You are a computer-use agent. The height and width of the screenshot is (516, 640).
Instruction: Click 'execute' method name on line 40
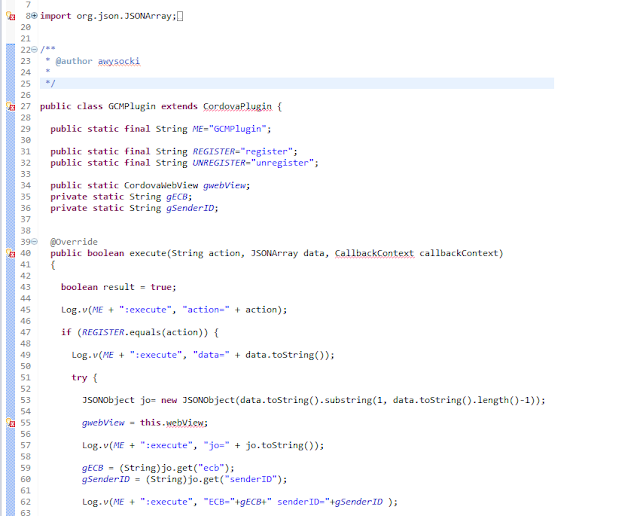148,253
